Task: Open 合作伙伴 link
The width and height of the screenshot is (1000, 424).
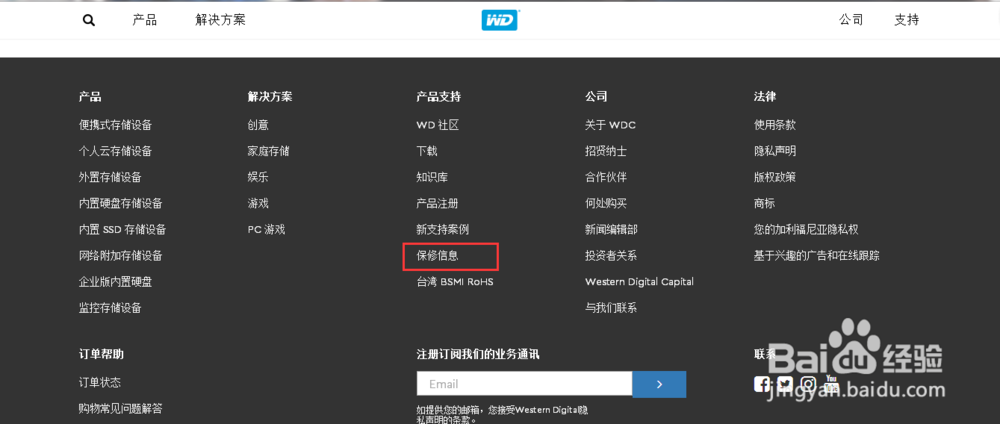Action: click(x=606, y=177)
